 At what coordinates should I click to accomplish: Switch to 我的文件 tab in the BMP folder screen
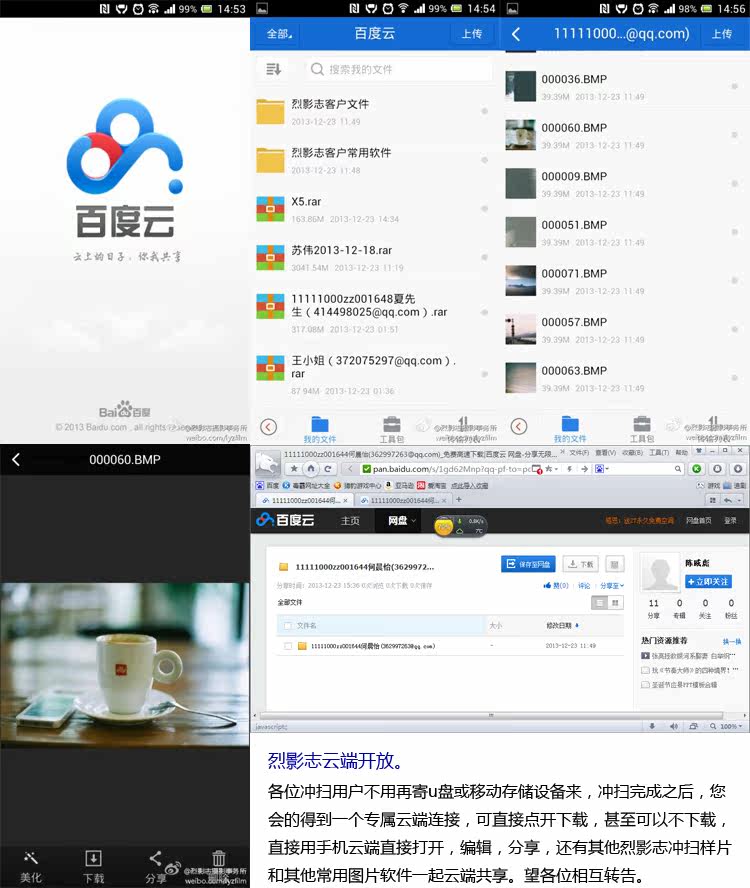(570, 429)
